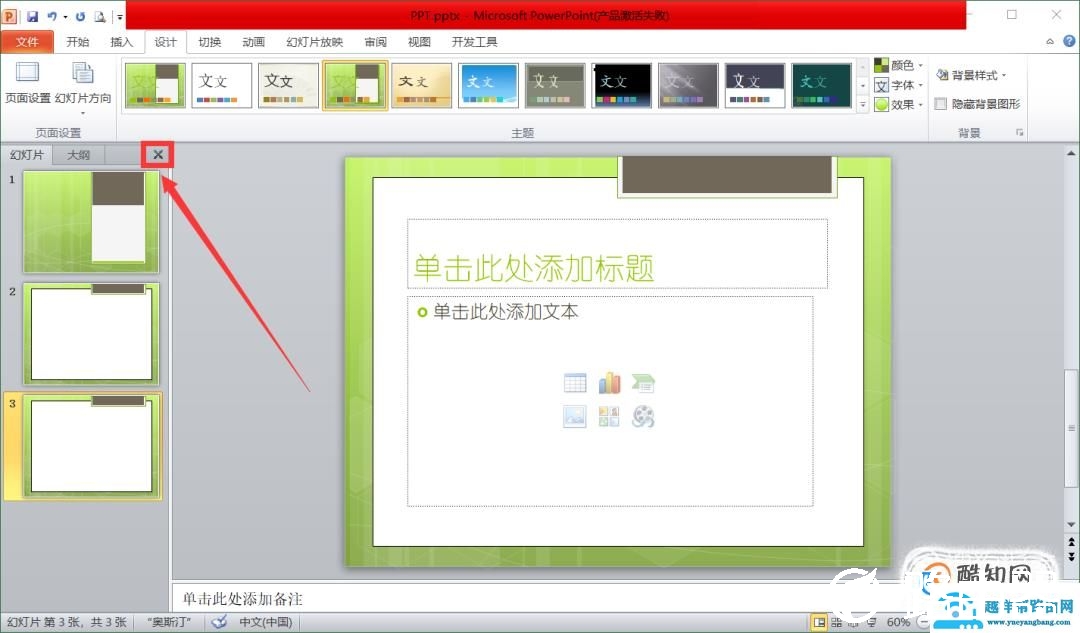Open the Outline (大纲) pane tab
This screenshot has height=633, width=1080.
point(78,155)
